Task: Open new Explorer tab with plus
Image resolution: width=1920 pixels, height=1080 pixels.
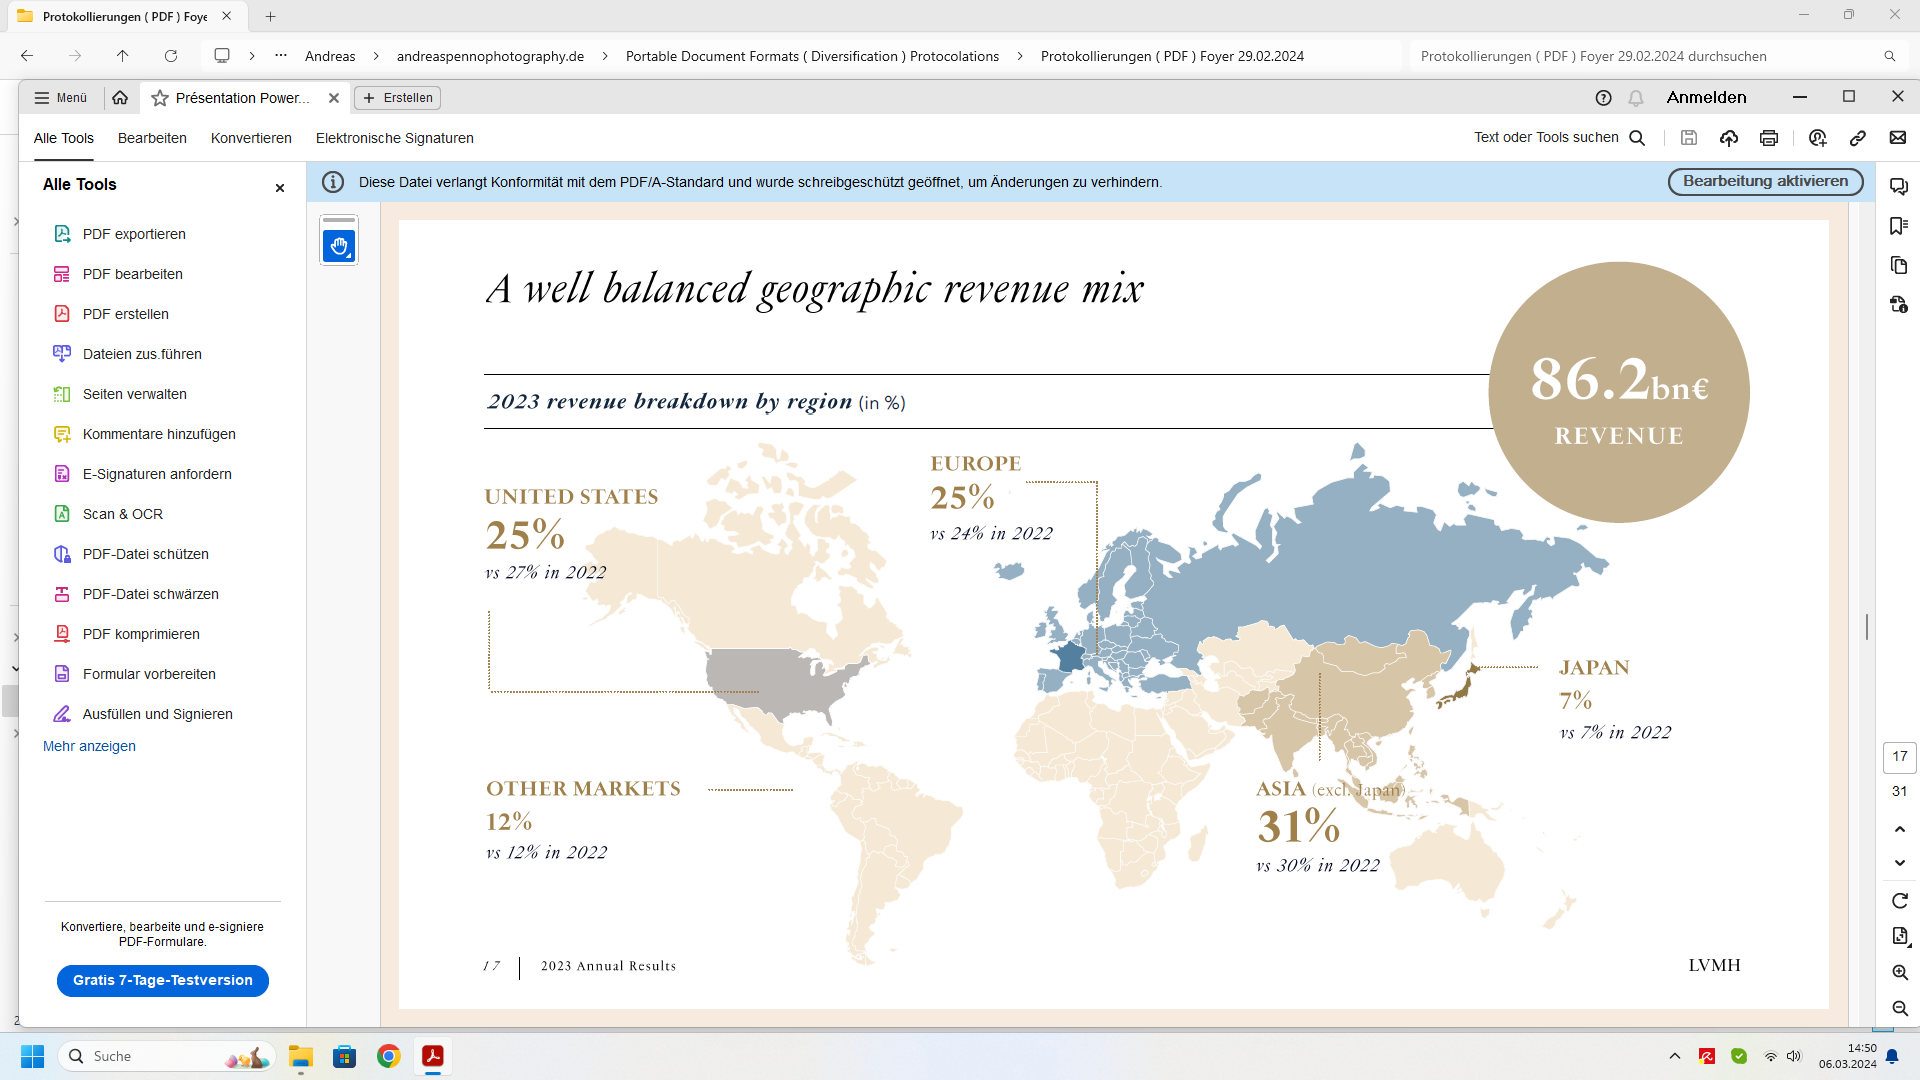Action: coord(270,16)
